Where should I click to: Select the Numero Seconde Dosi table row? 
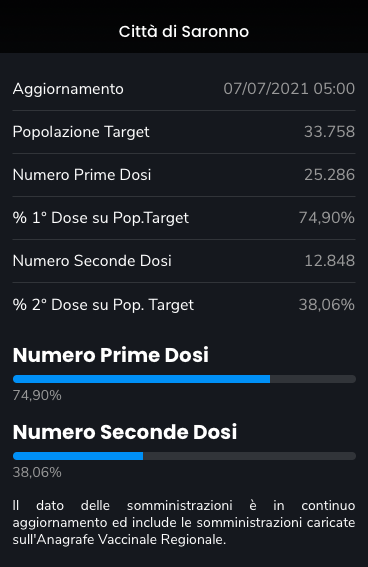point(184,261)
